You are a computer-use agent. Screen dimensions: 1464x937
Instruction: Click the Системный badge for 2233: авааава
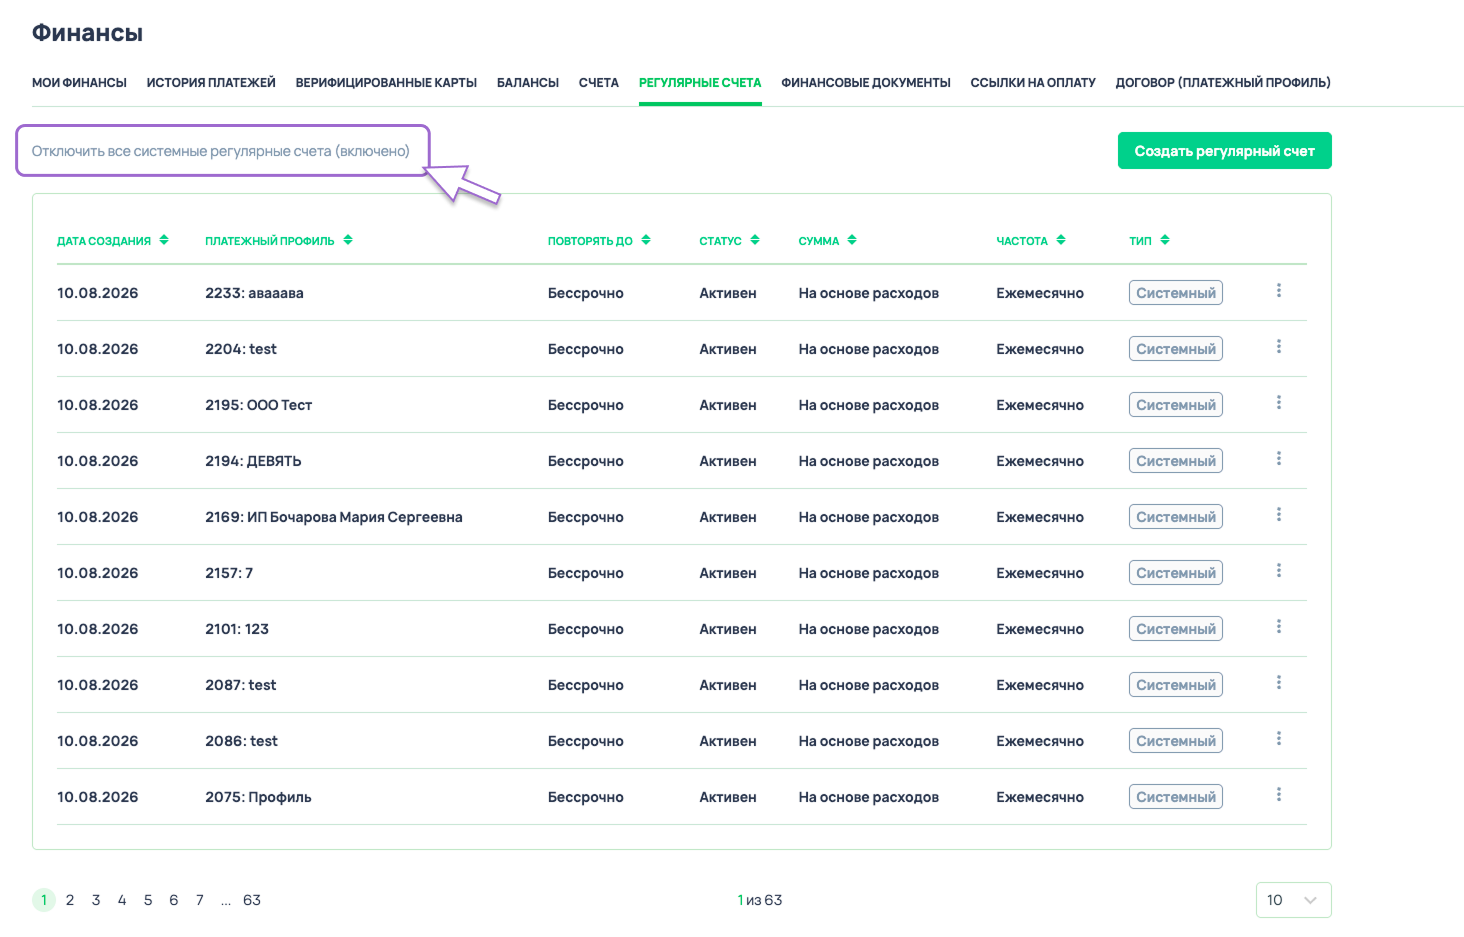pos(1176,293)
